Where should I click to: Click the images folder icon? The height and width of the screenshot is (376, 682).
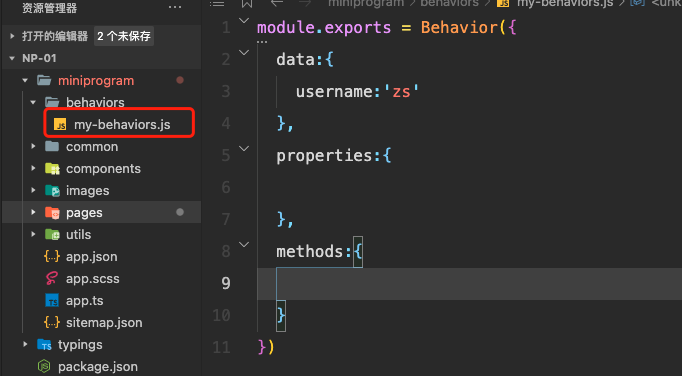click(52, 191)
